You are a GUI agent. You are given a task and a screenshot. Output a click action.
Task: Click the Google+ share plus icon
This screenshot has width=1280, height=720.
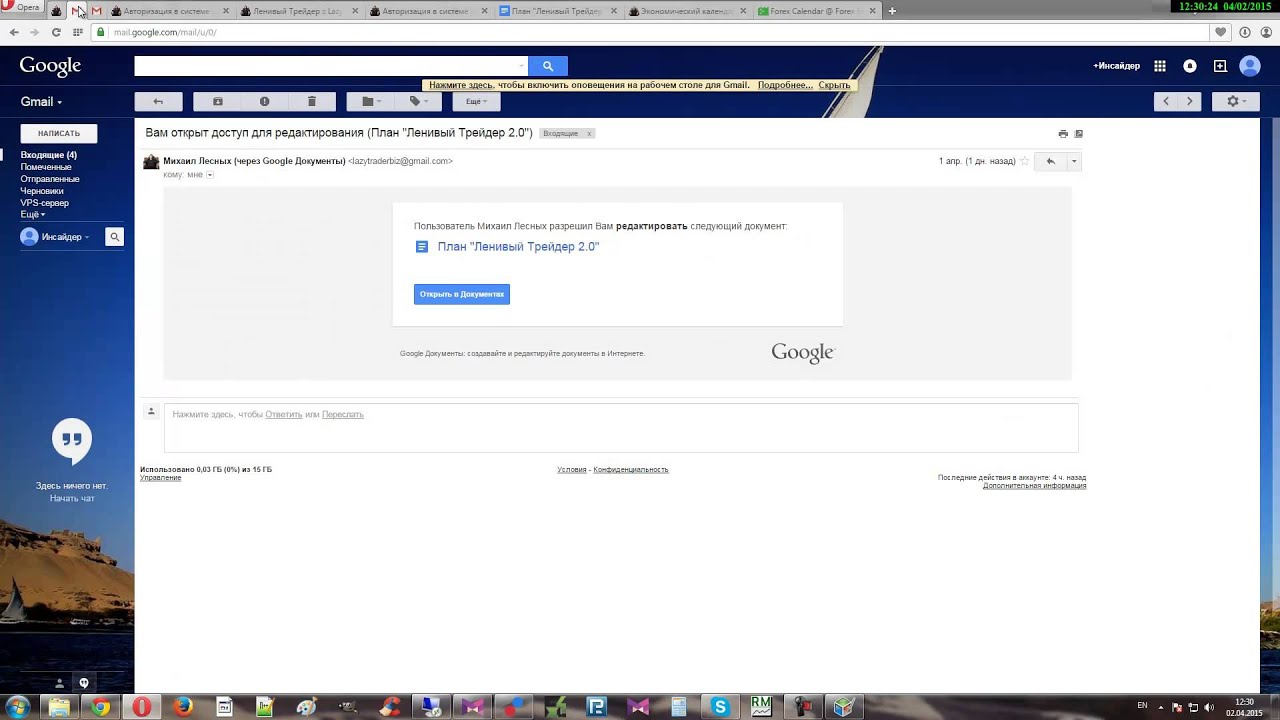(1220, 66)
